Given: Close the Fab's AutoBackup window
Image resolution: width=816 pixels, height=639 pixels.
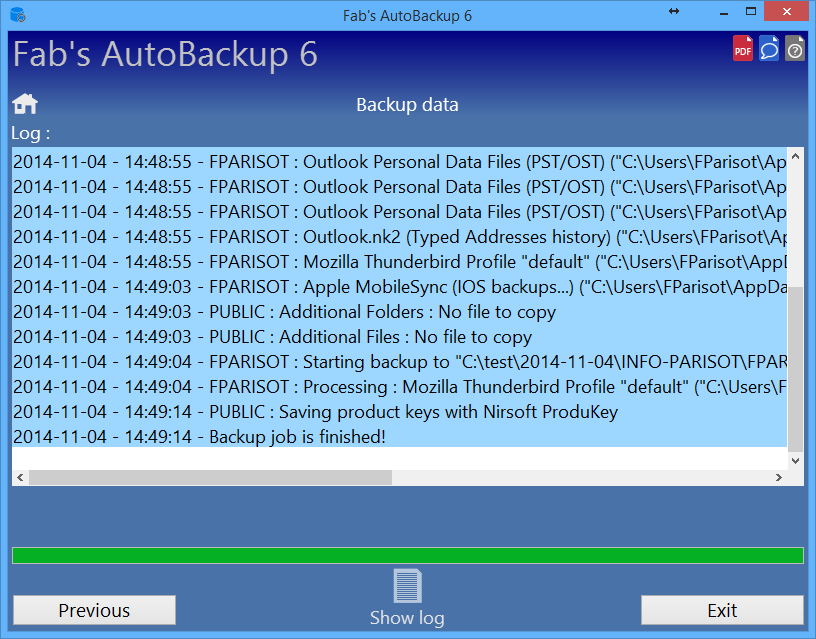Looking at the screenshot, I should (787, 11).
